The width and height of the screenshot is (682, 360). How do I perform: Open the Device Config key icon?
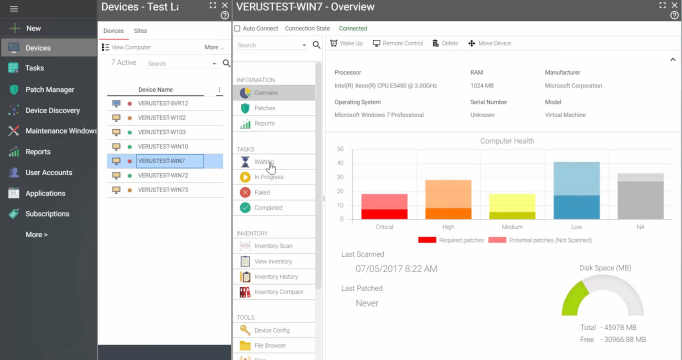coord(245,330)
